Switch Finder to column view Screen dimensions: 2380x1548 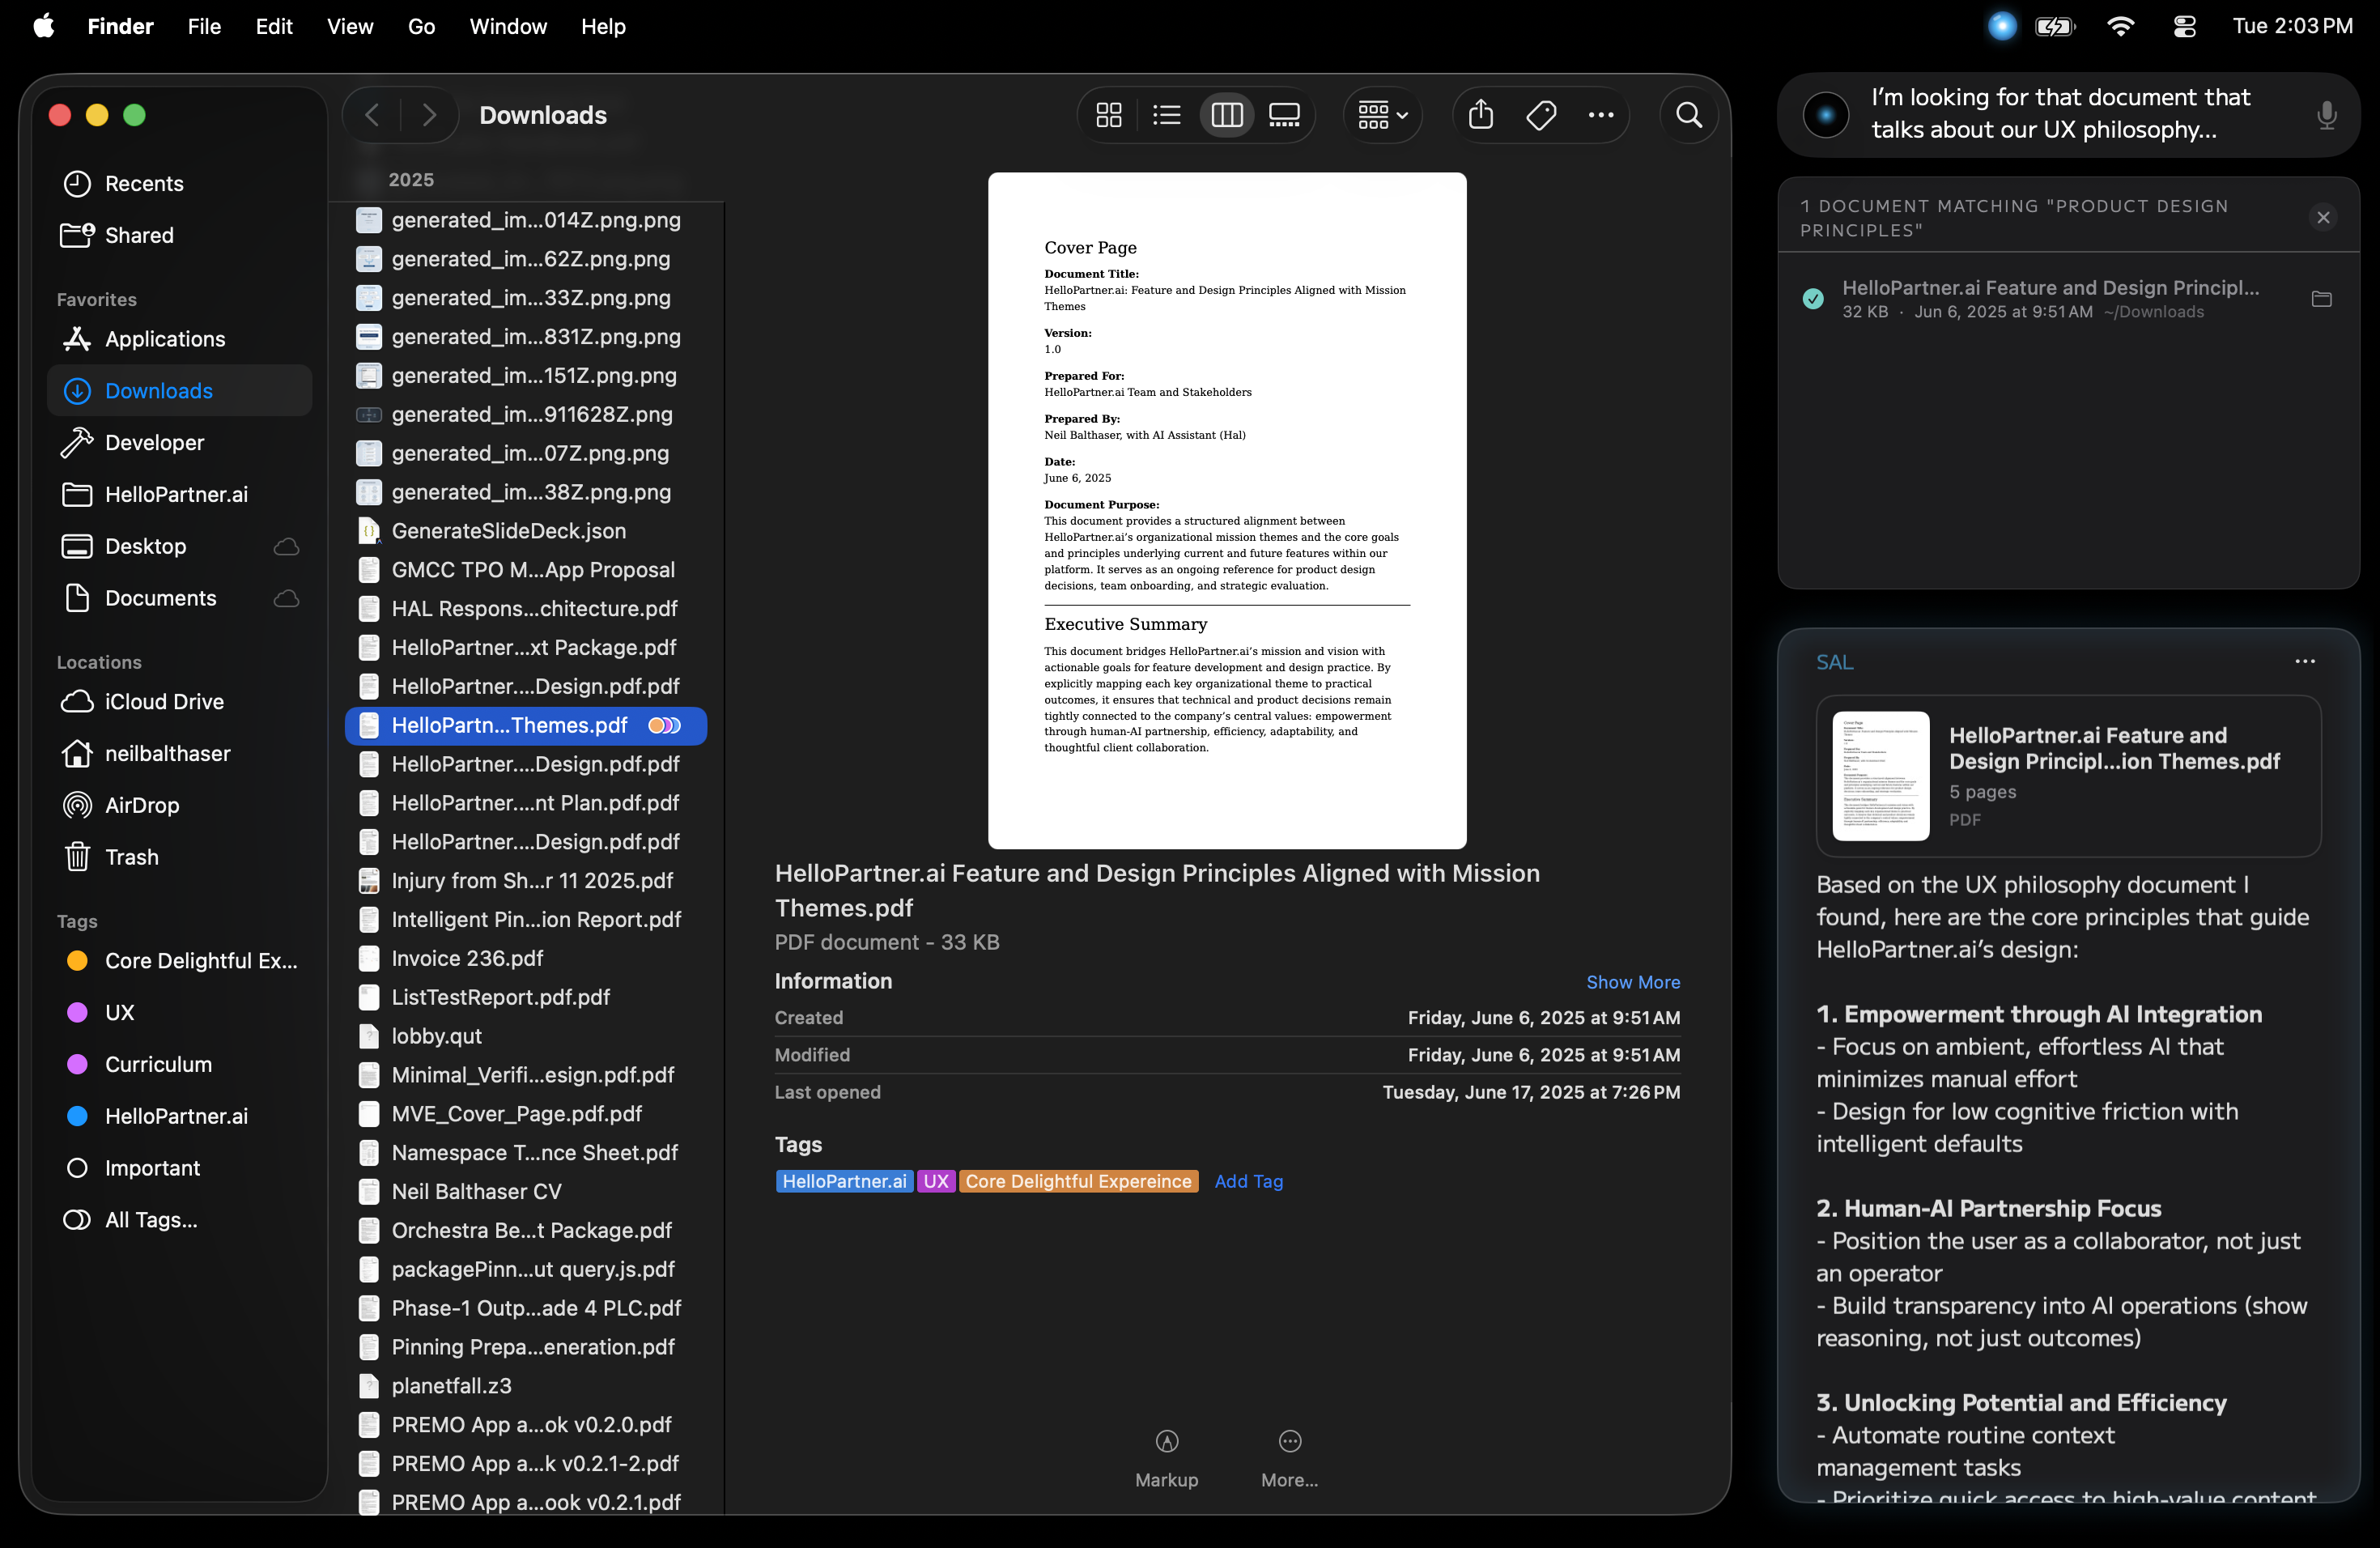click(x=1226, y=115)
